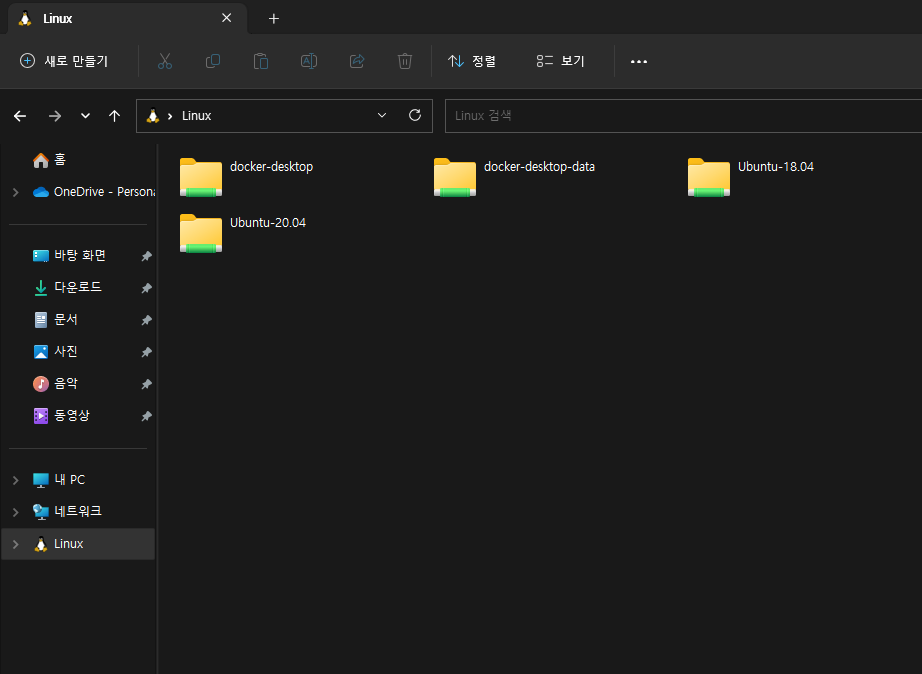Click the Ubuntu-18.04 folder name
Viewport: 922px width, 674px height.
[776, 167]
